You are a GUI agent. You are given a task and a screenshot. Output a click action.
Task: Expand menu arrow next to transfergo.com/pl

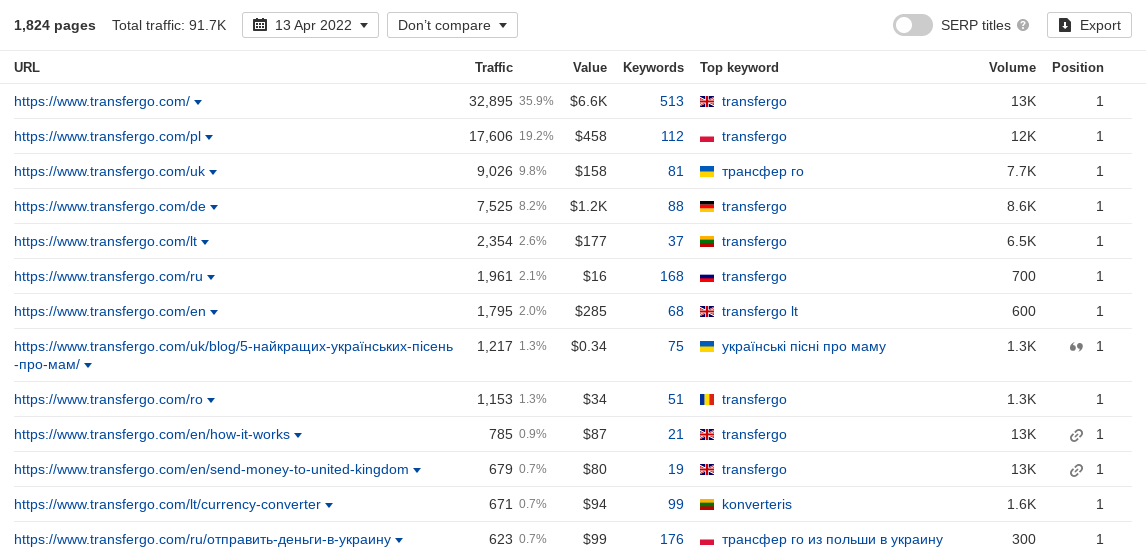click(x=209, y=137)
